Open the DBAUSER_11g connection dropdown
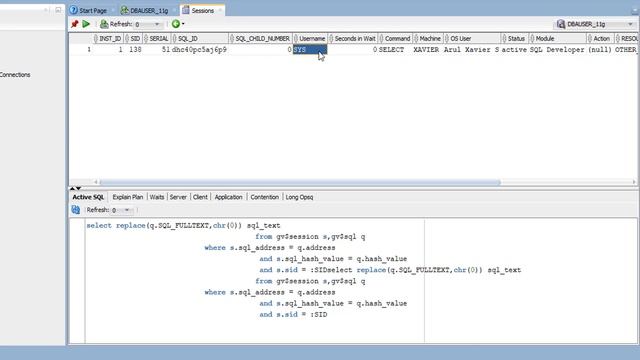640x360 pixels. pyautogui.click(x=631, y=24)
